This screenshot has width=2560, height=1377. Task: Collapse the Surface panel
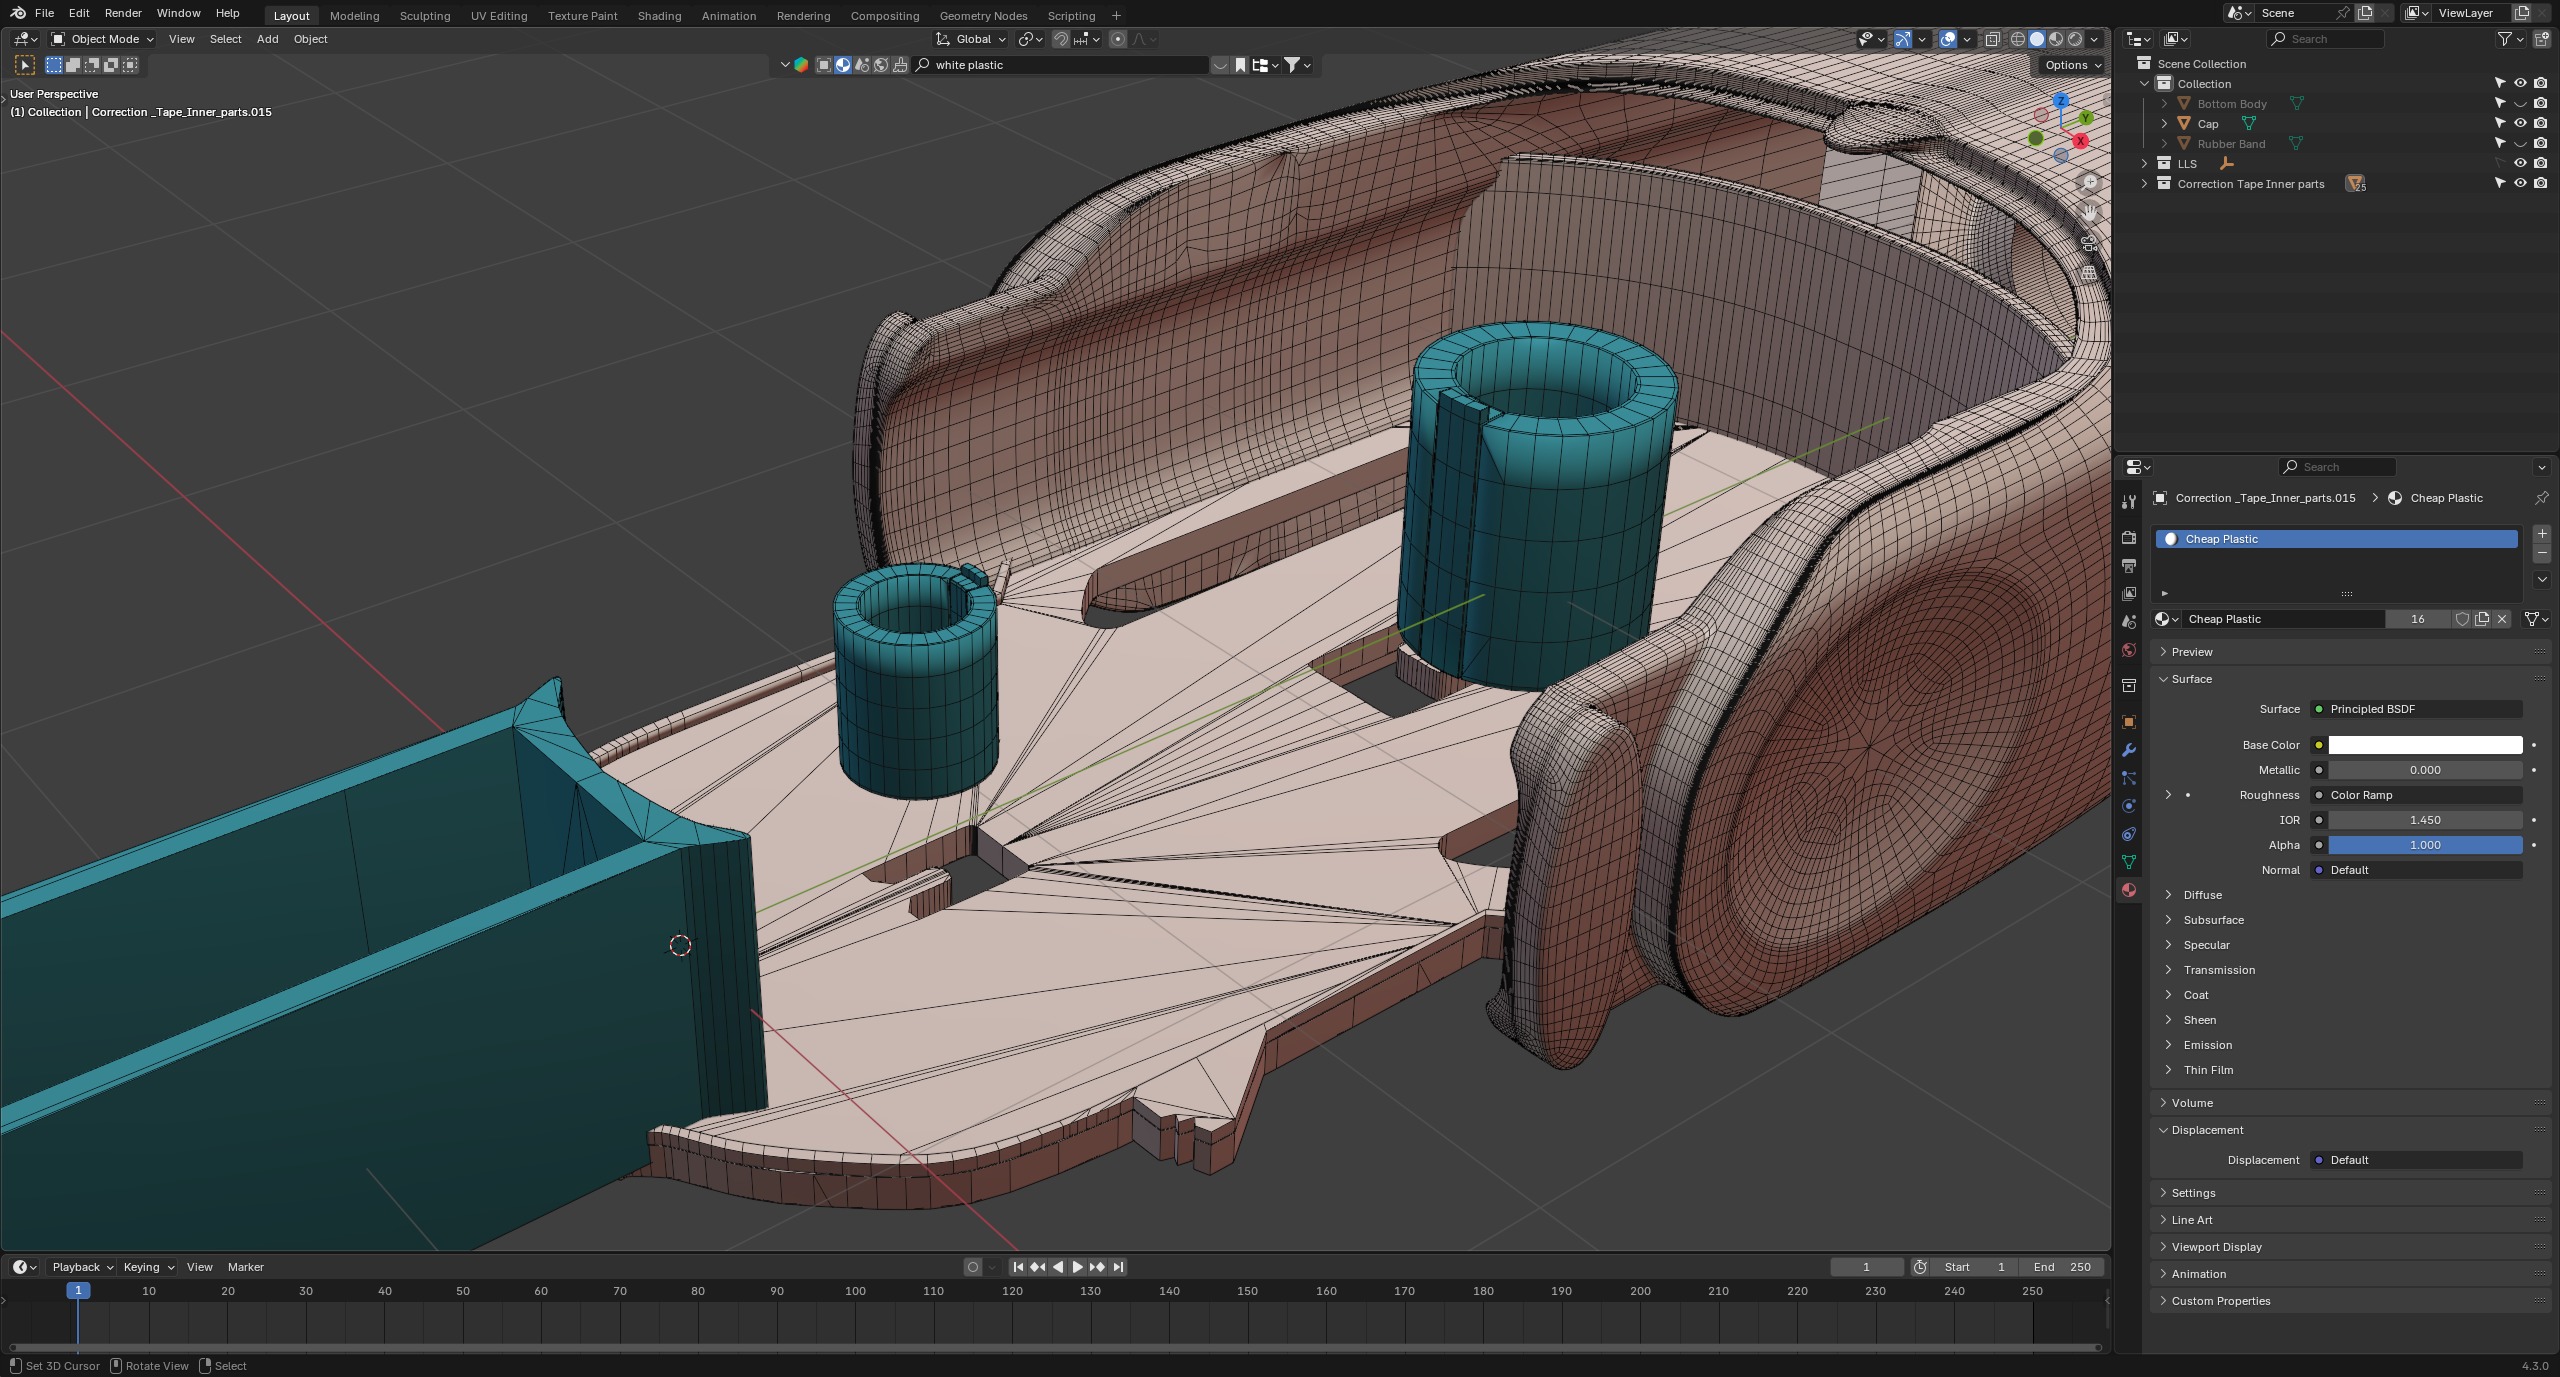(x=2191, y=679)
